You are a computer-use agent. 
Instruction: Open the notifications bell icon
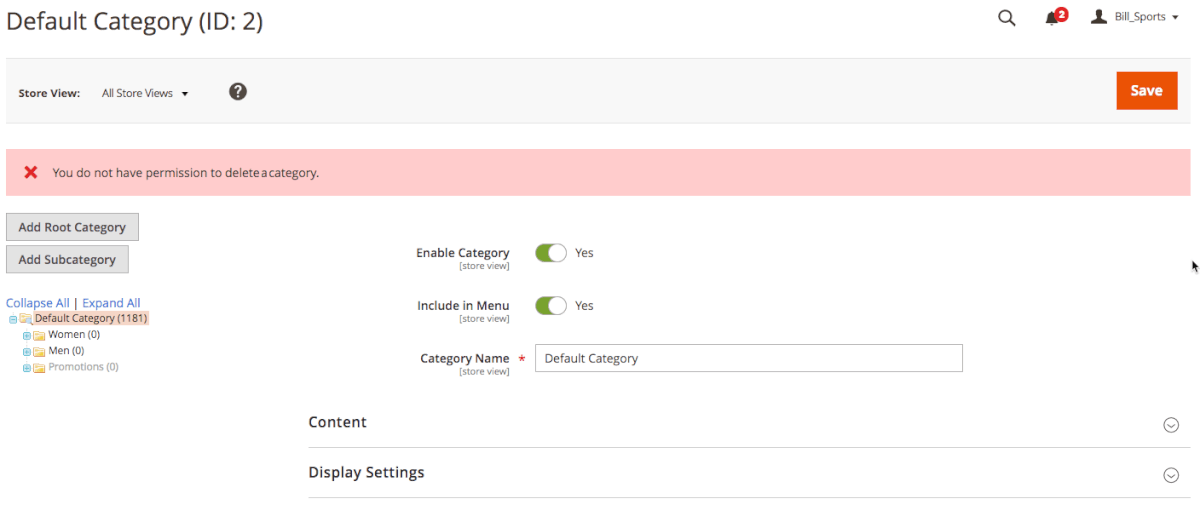click(1052, 18)
